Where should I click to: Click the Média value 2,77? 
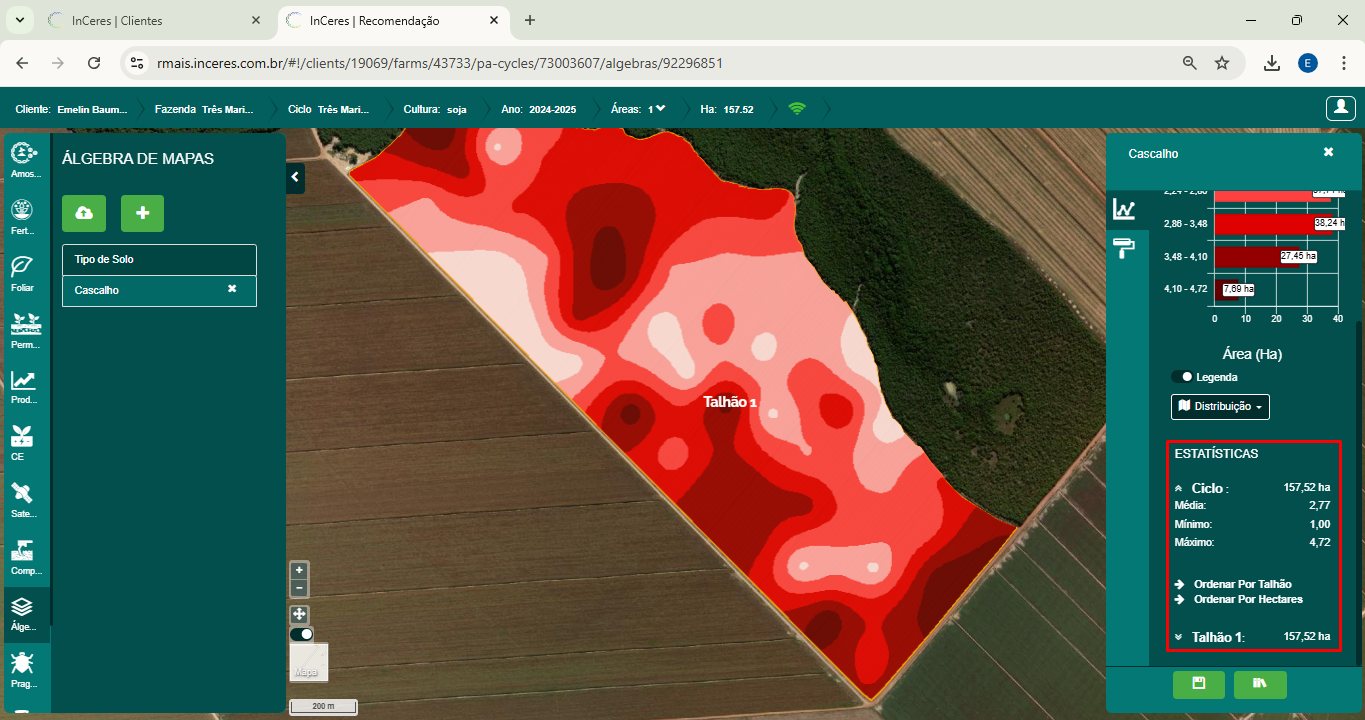[x=1319, y=505]
